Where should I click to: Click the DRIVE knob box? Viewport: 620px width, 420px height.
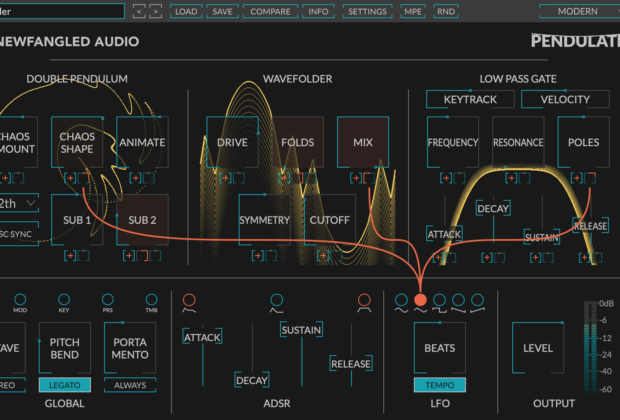(232, 142)
